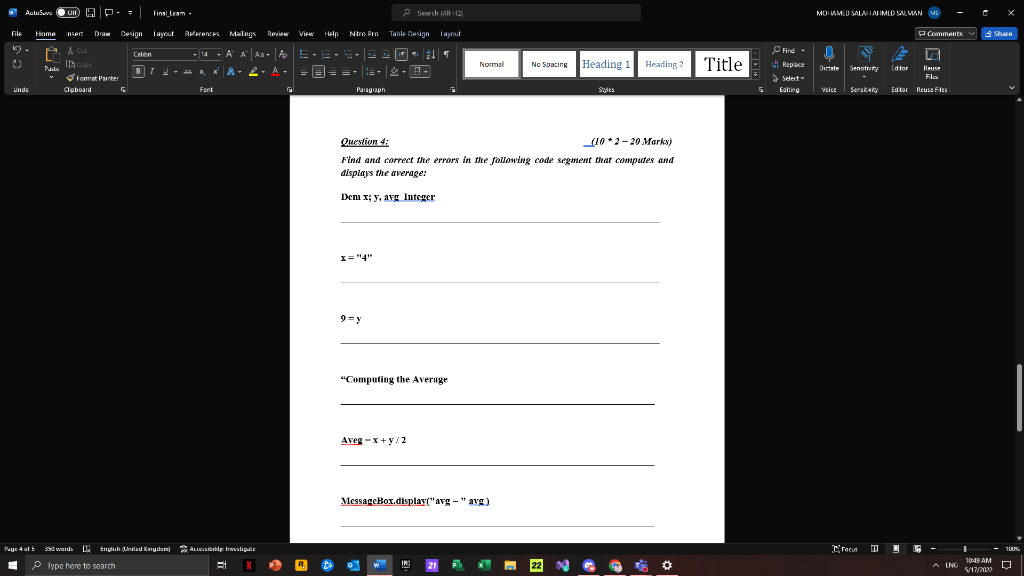Click the Redo icon below Undo
Screen dimensions: 1024x576
click(x=17, y=64)
